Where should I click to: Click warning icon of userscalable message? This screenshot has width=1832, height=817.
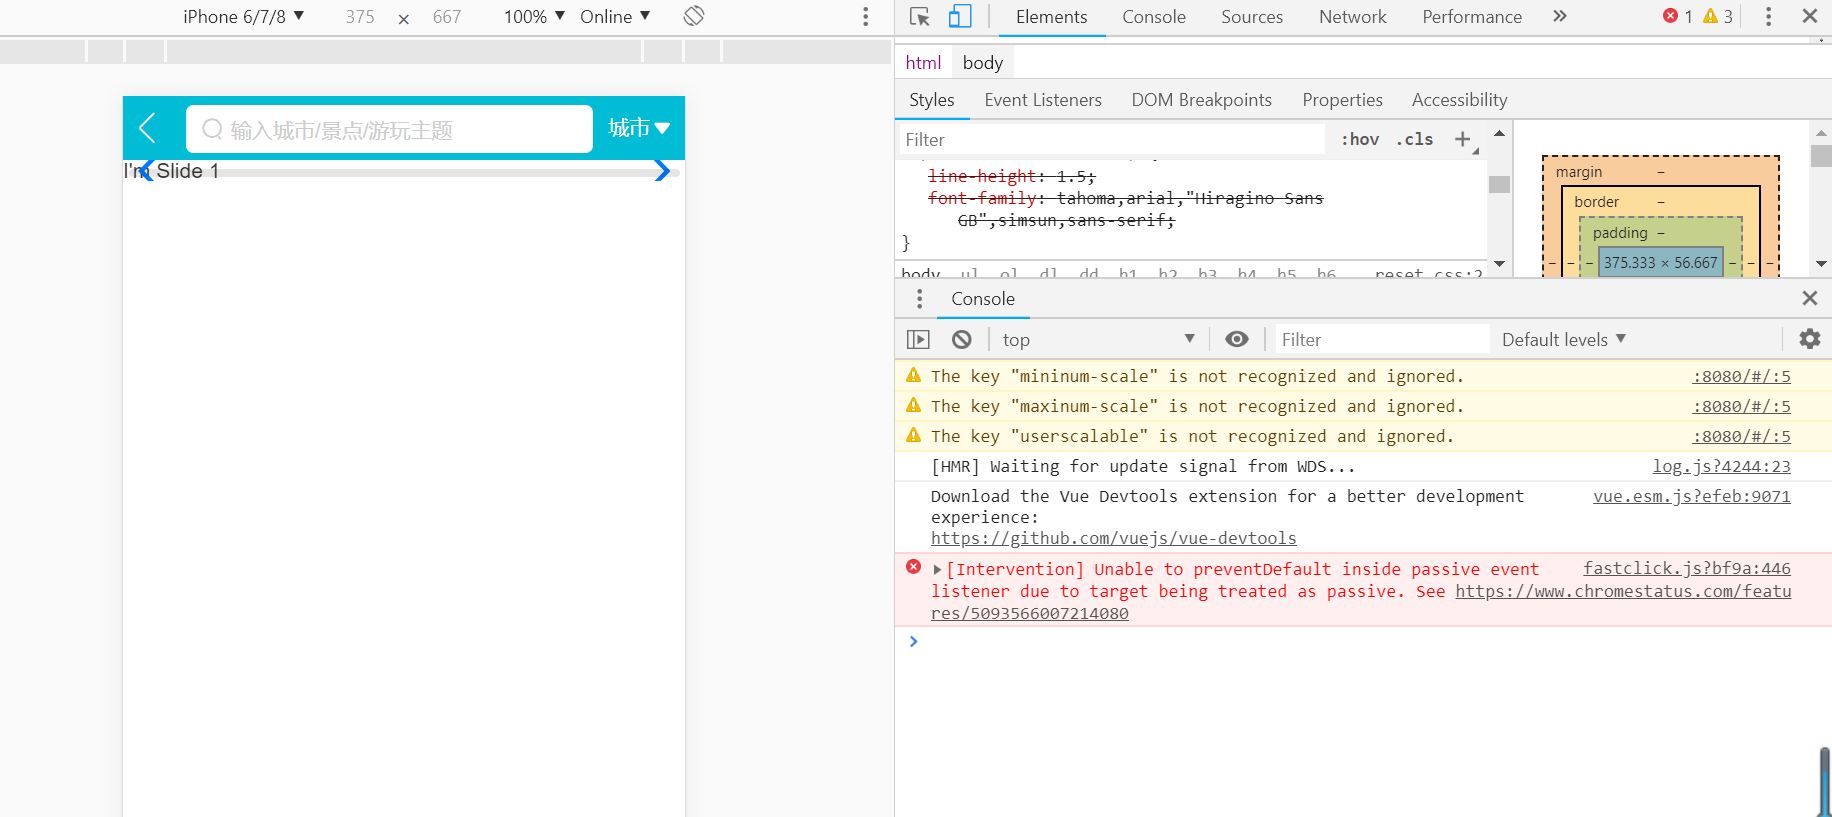913,435
